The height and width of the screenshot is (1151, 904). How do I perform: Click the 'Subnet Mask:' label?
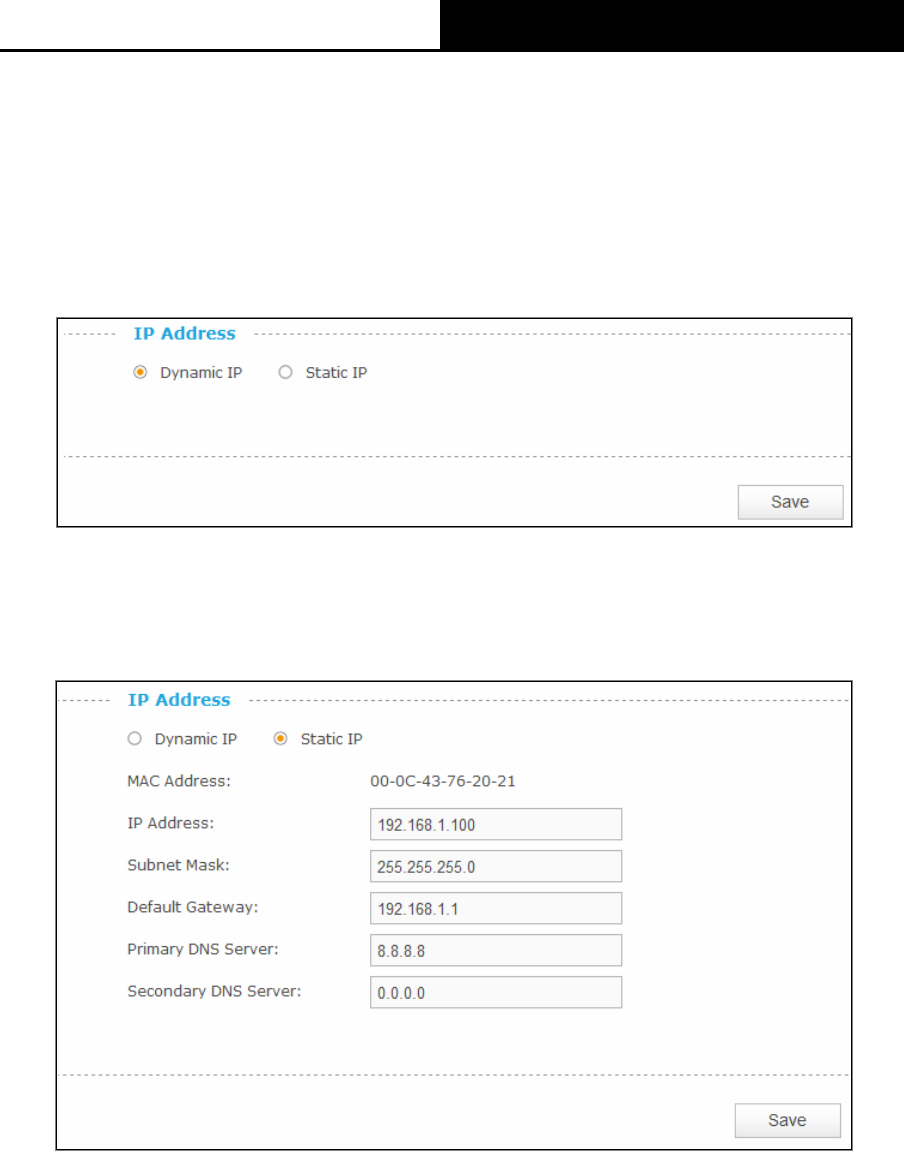(178, 865)
